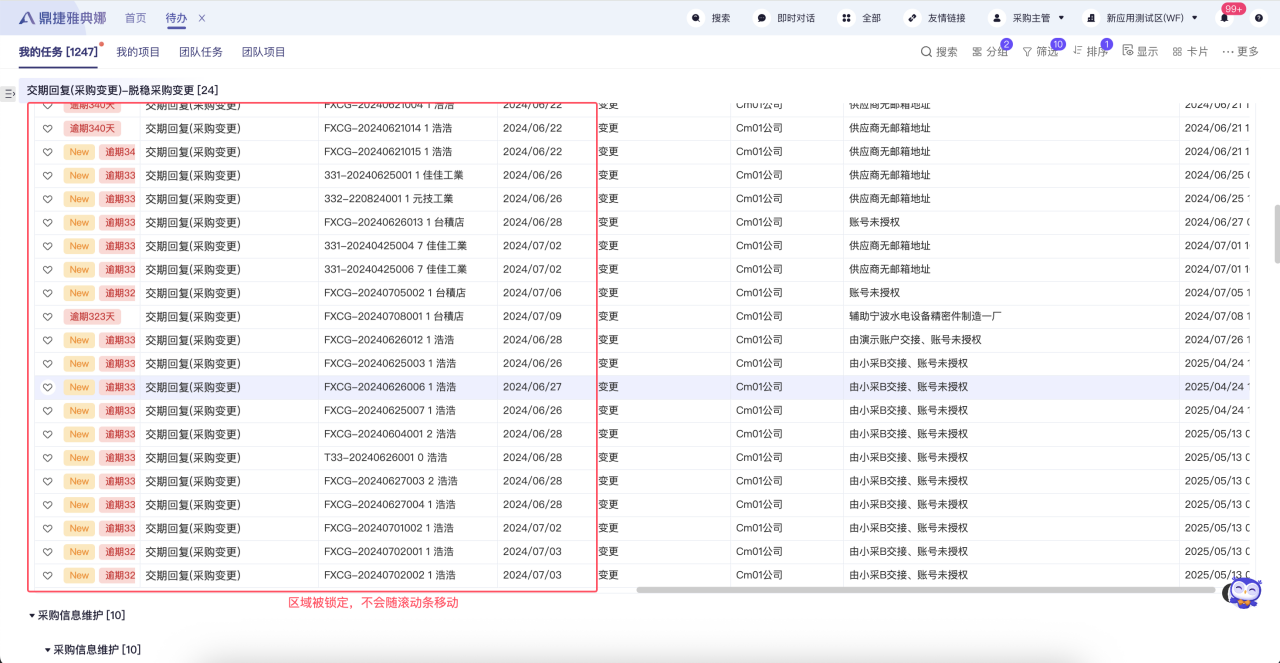Viewport: 1280px width, 663px height.
Task: Click the sidebar collapse icon at left edge
Action: [9, 93]
